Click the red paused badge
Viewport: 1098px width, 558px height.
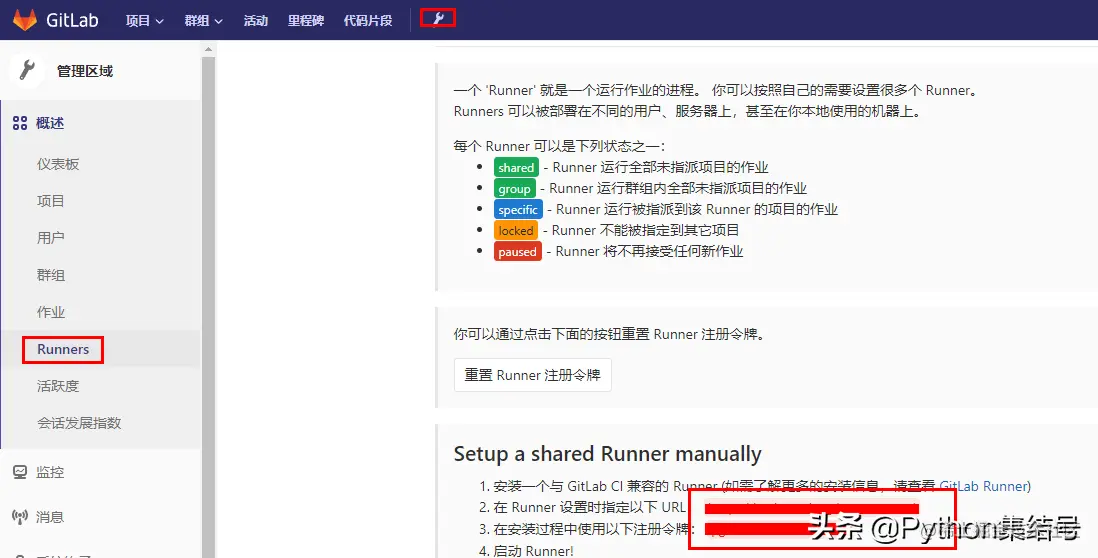pos(517,251)
